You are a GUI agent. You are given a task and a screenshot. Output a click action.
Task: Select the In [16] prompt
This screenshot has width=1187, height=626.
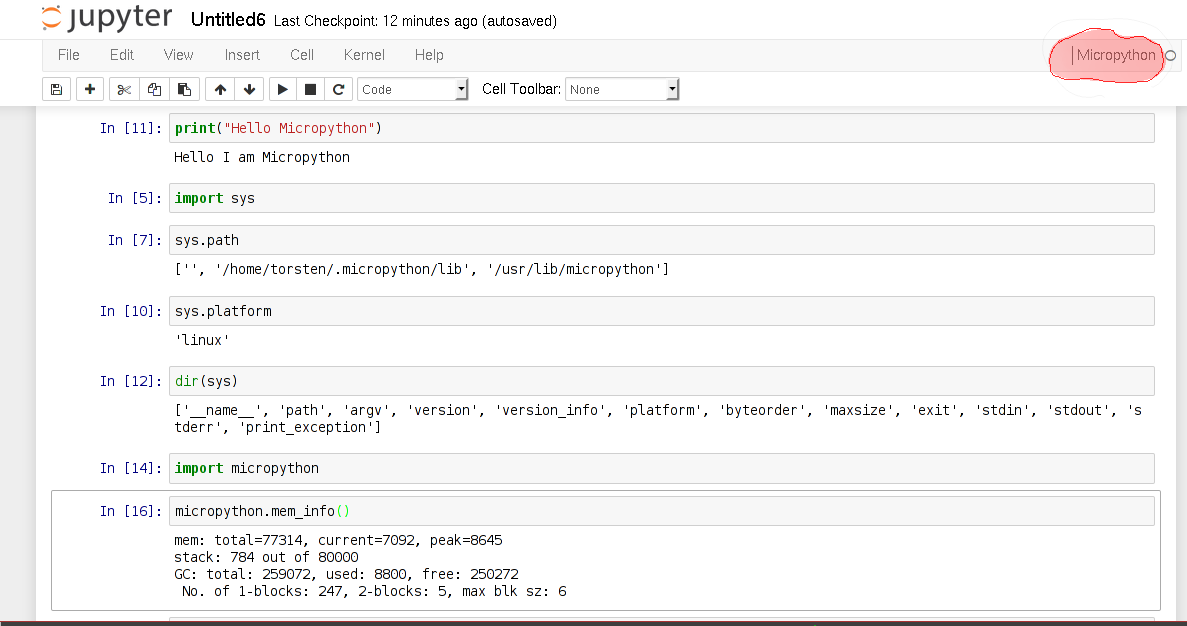131,511
